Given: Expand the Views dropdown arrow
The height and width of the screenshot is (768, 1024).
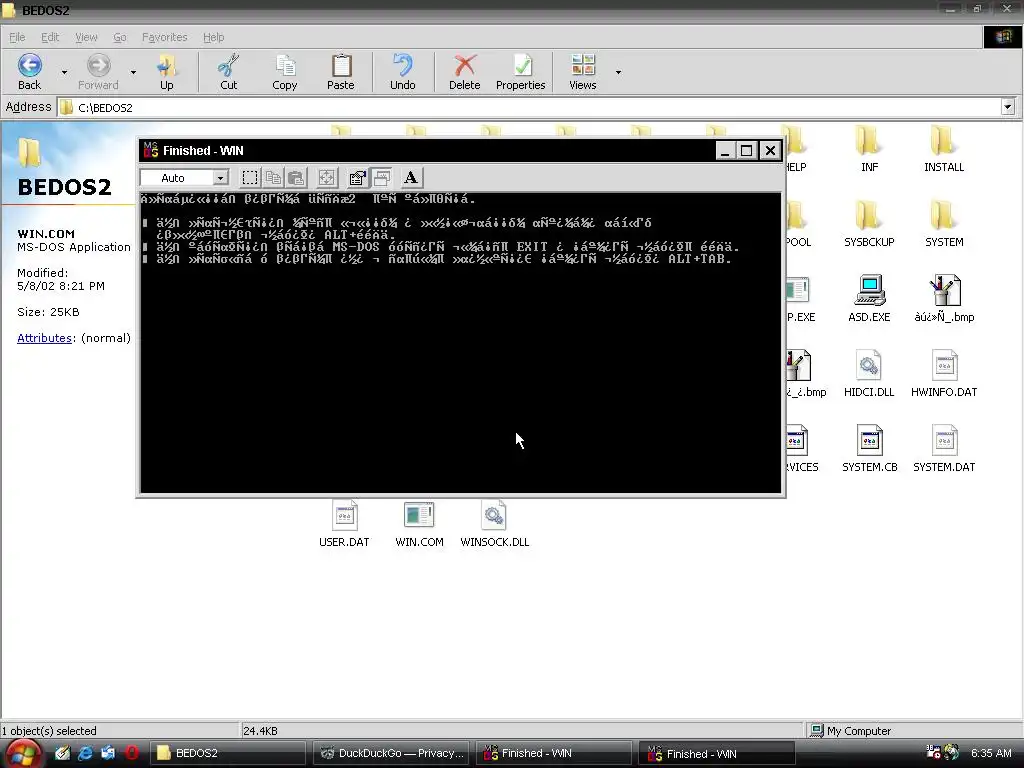Looking at the screenshot, I should point(618,72).
